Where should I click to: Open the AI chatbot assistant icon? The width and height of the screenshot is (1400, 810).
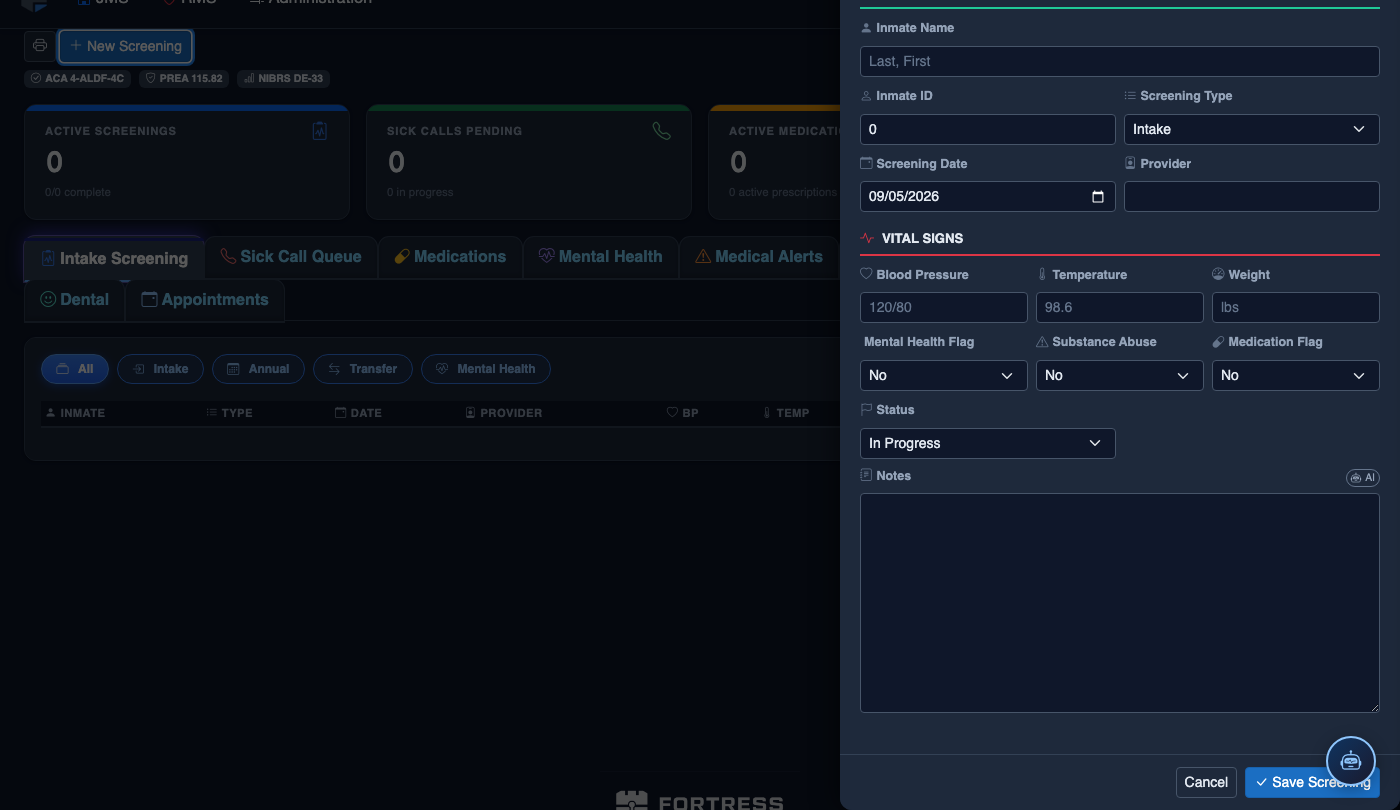[1351, 760]
